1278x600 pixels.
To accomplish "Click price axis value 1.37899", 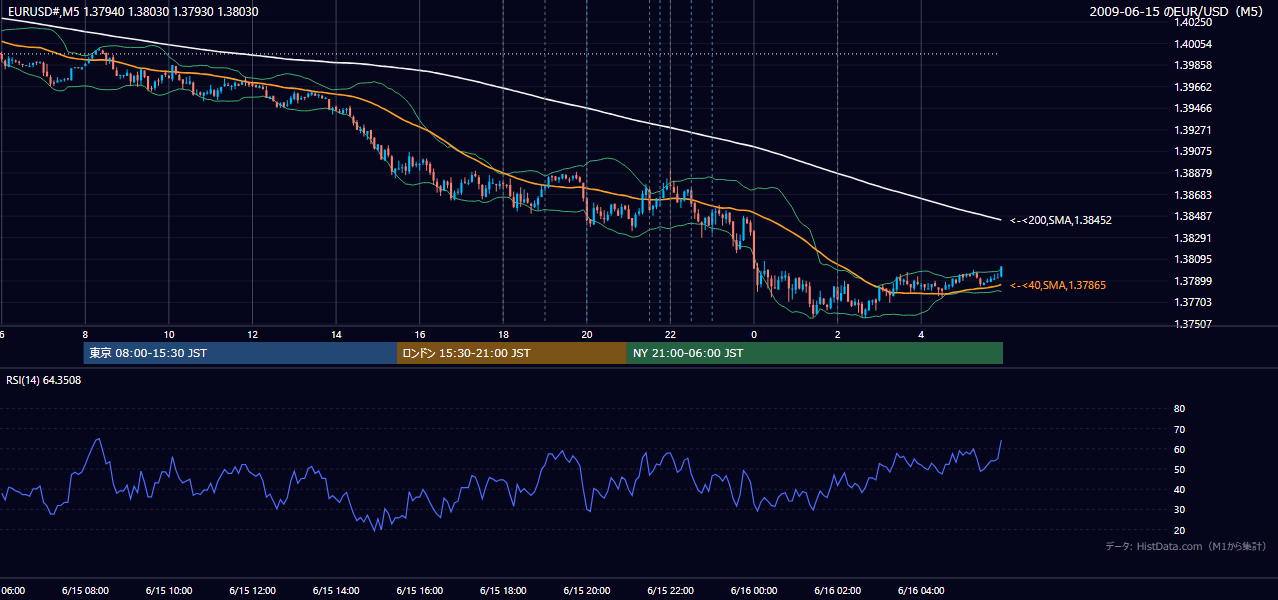I will pos(1194,281).
